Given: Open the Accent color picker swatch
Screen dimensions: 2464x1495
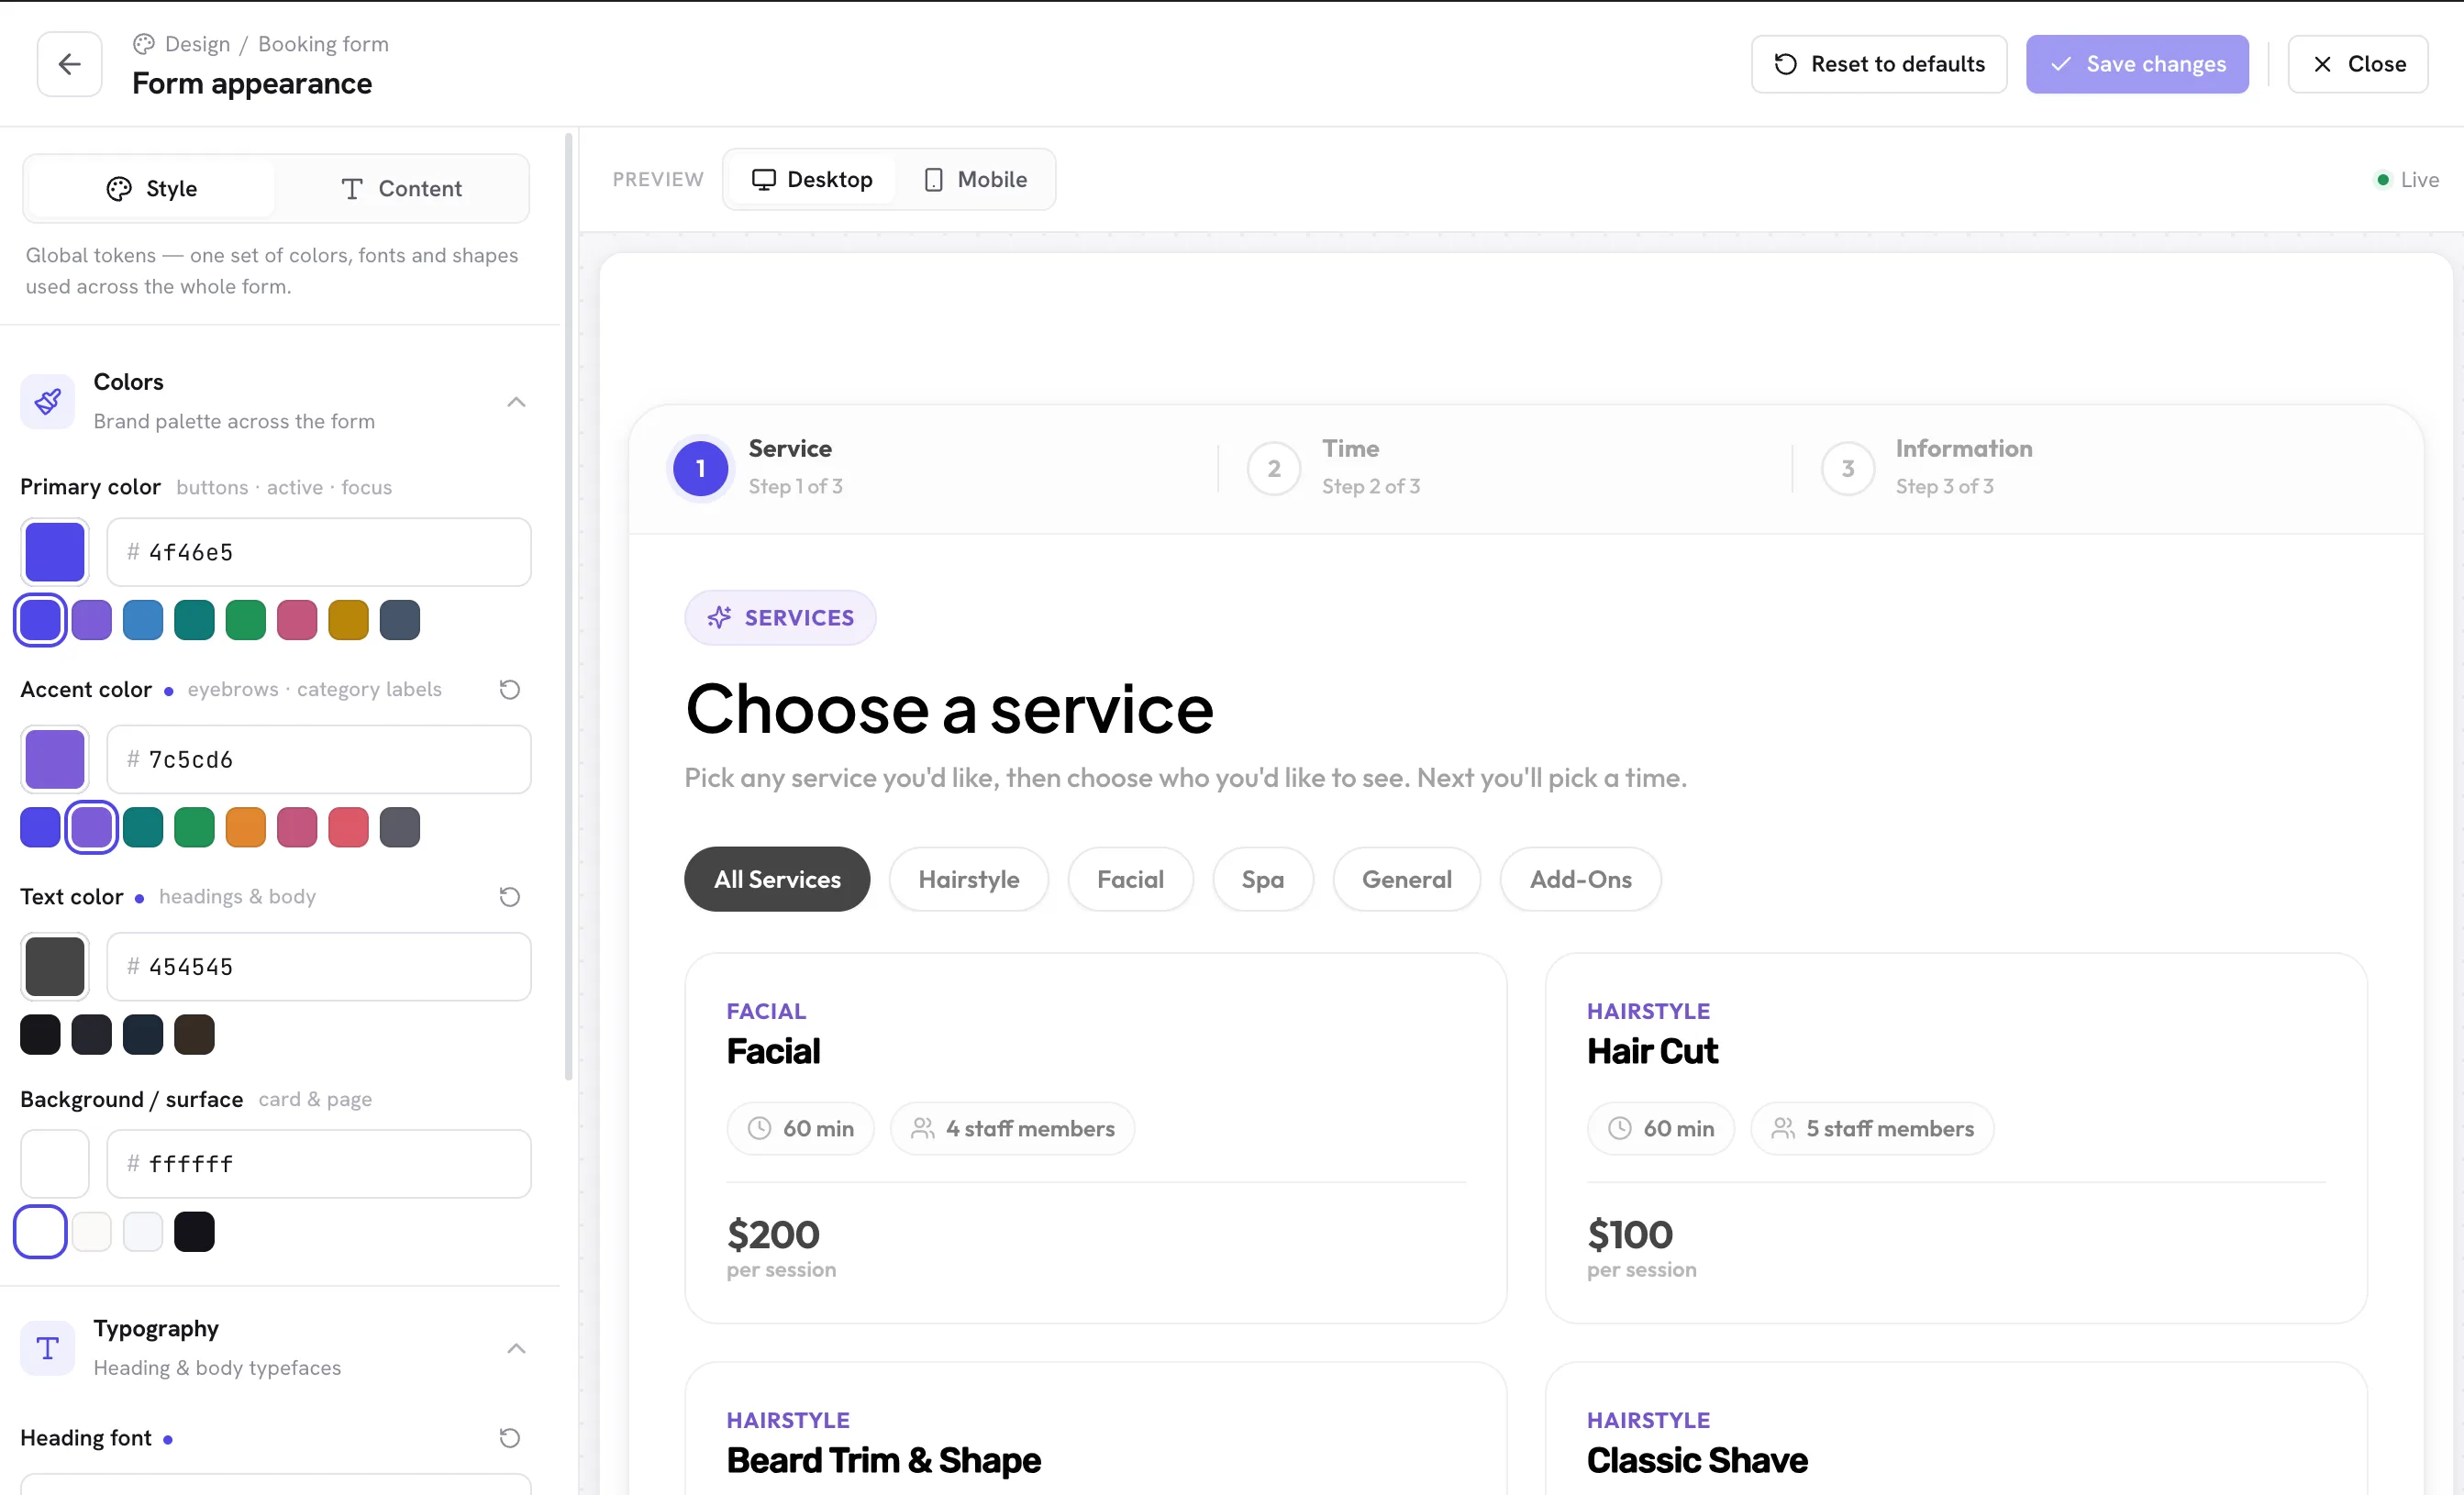Looking at the screenshot, I should point(55,759).
